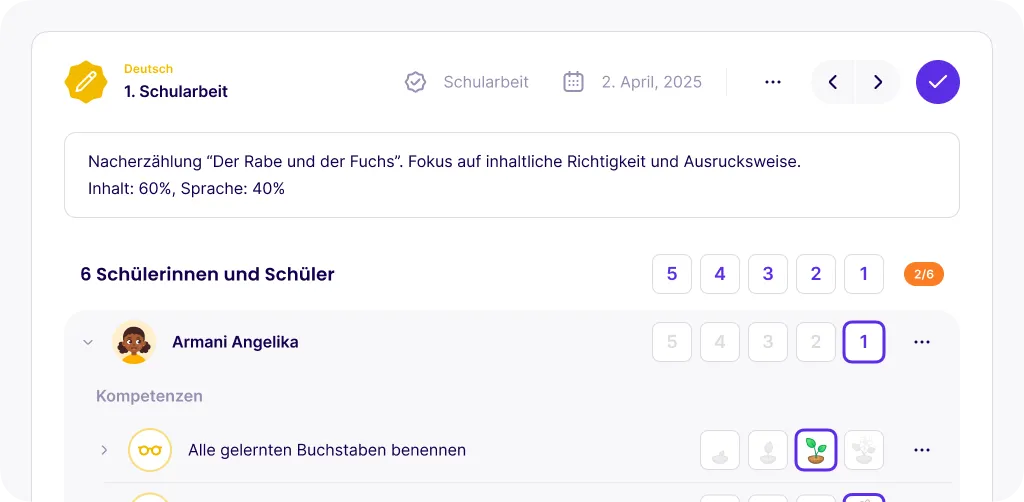Expand the 'Alle gelernten Buchstaben benennen' competency
The width and height of the screenshot is (1024, 502).
coord(104,450)
